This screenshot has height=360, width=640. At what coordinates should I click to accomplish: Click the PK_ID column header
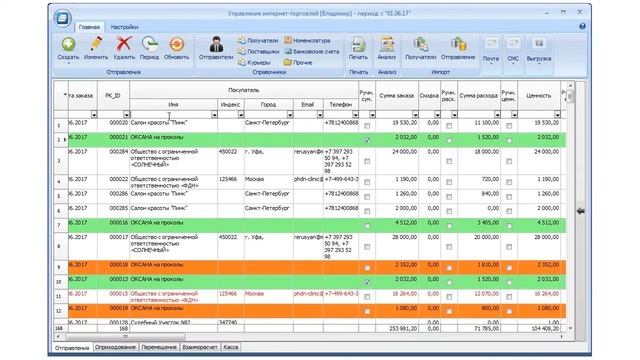(x=113, y=96)
